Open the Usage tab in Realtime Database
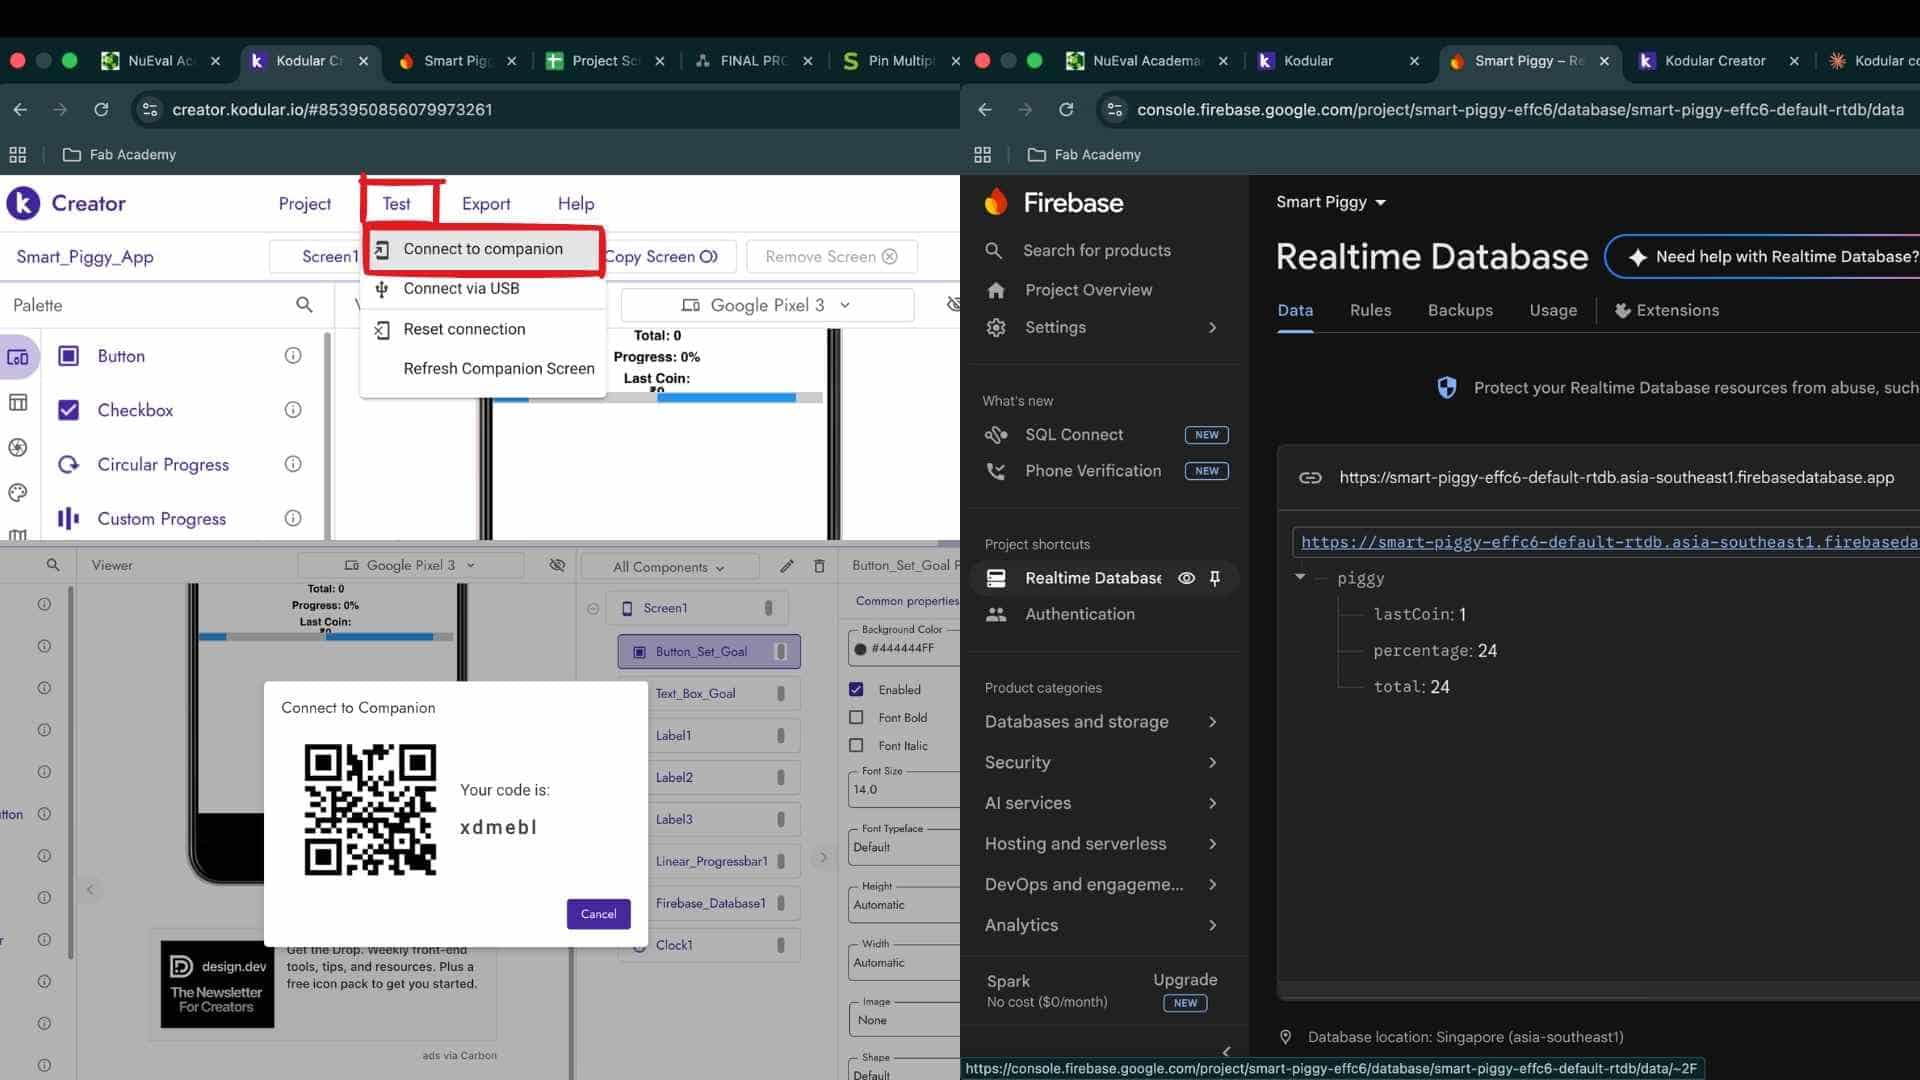The width and height of the screenshot is (1920, 1080). (1553, 311)
